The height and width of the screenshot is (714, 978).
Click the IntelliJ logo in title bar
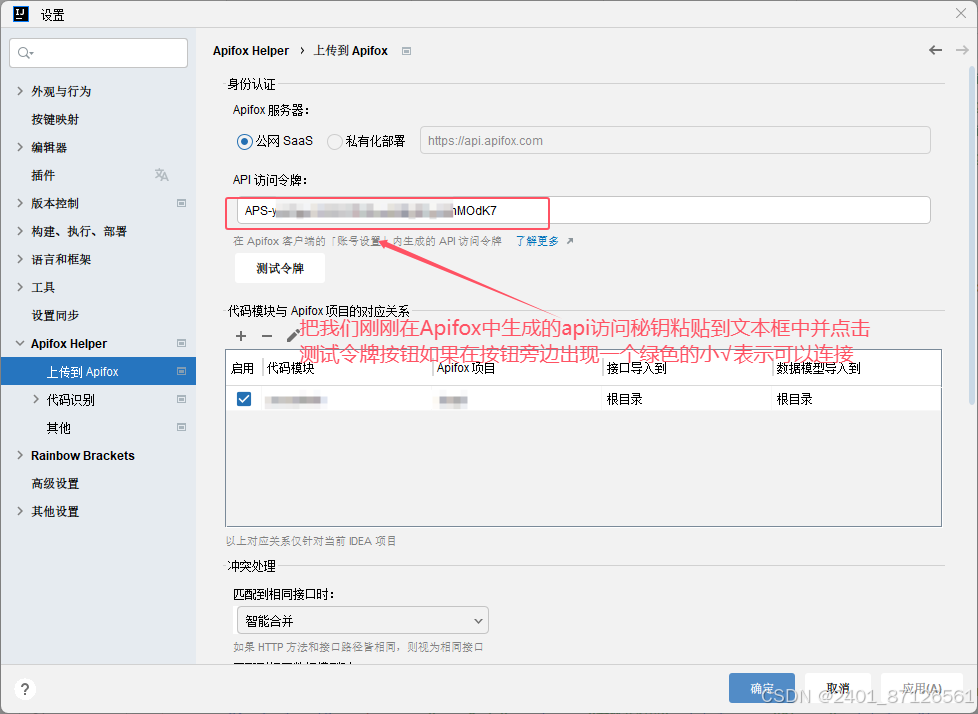coord(21,14)
